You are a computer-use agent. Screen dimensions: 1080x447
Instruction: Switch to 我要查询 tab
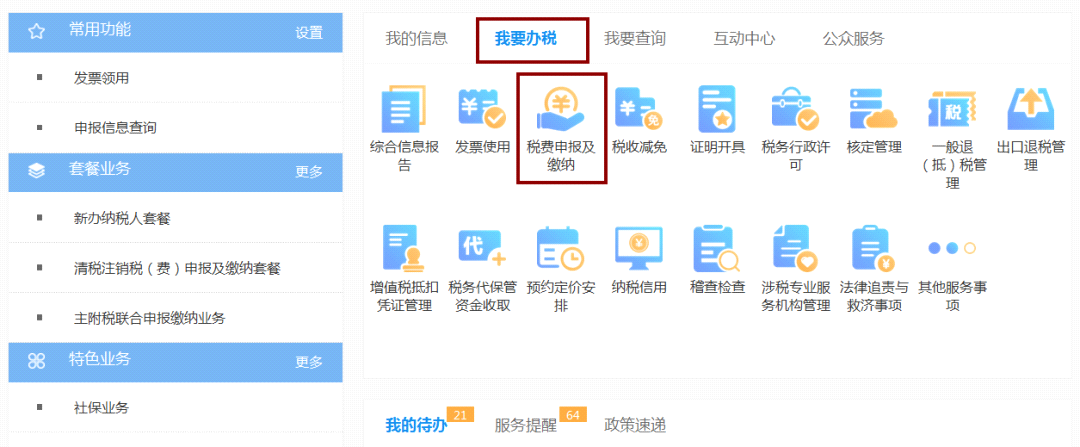[x=635, y=39]
